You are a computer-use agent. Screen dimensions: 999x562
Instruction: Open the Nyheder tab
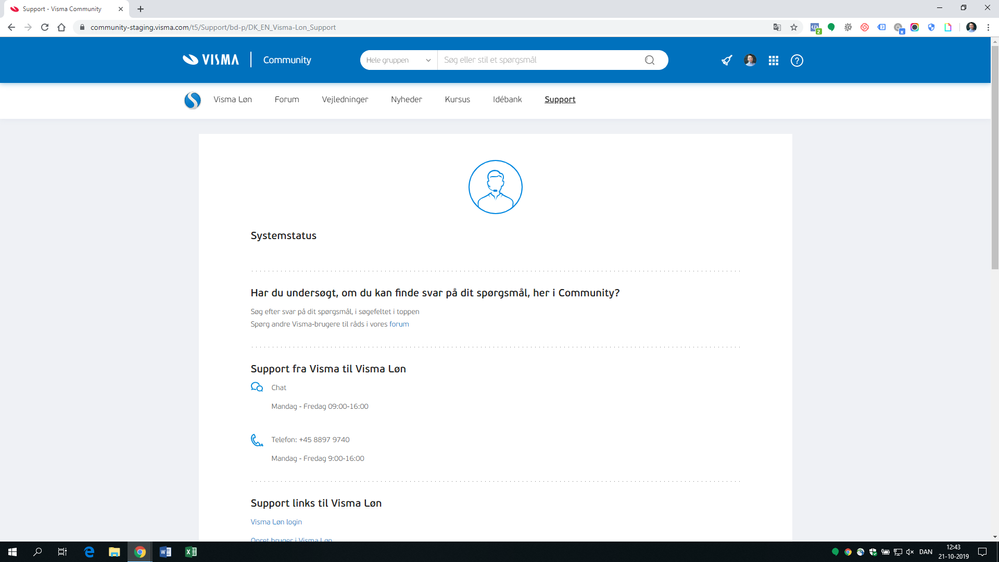click(x=406, y=99)
